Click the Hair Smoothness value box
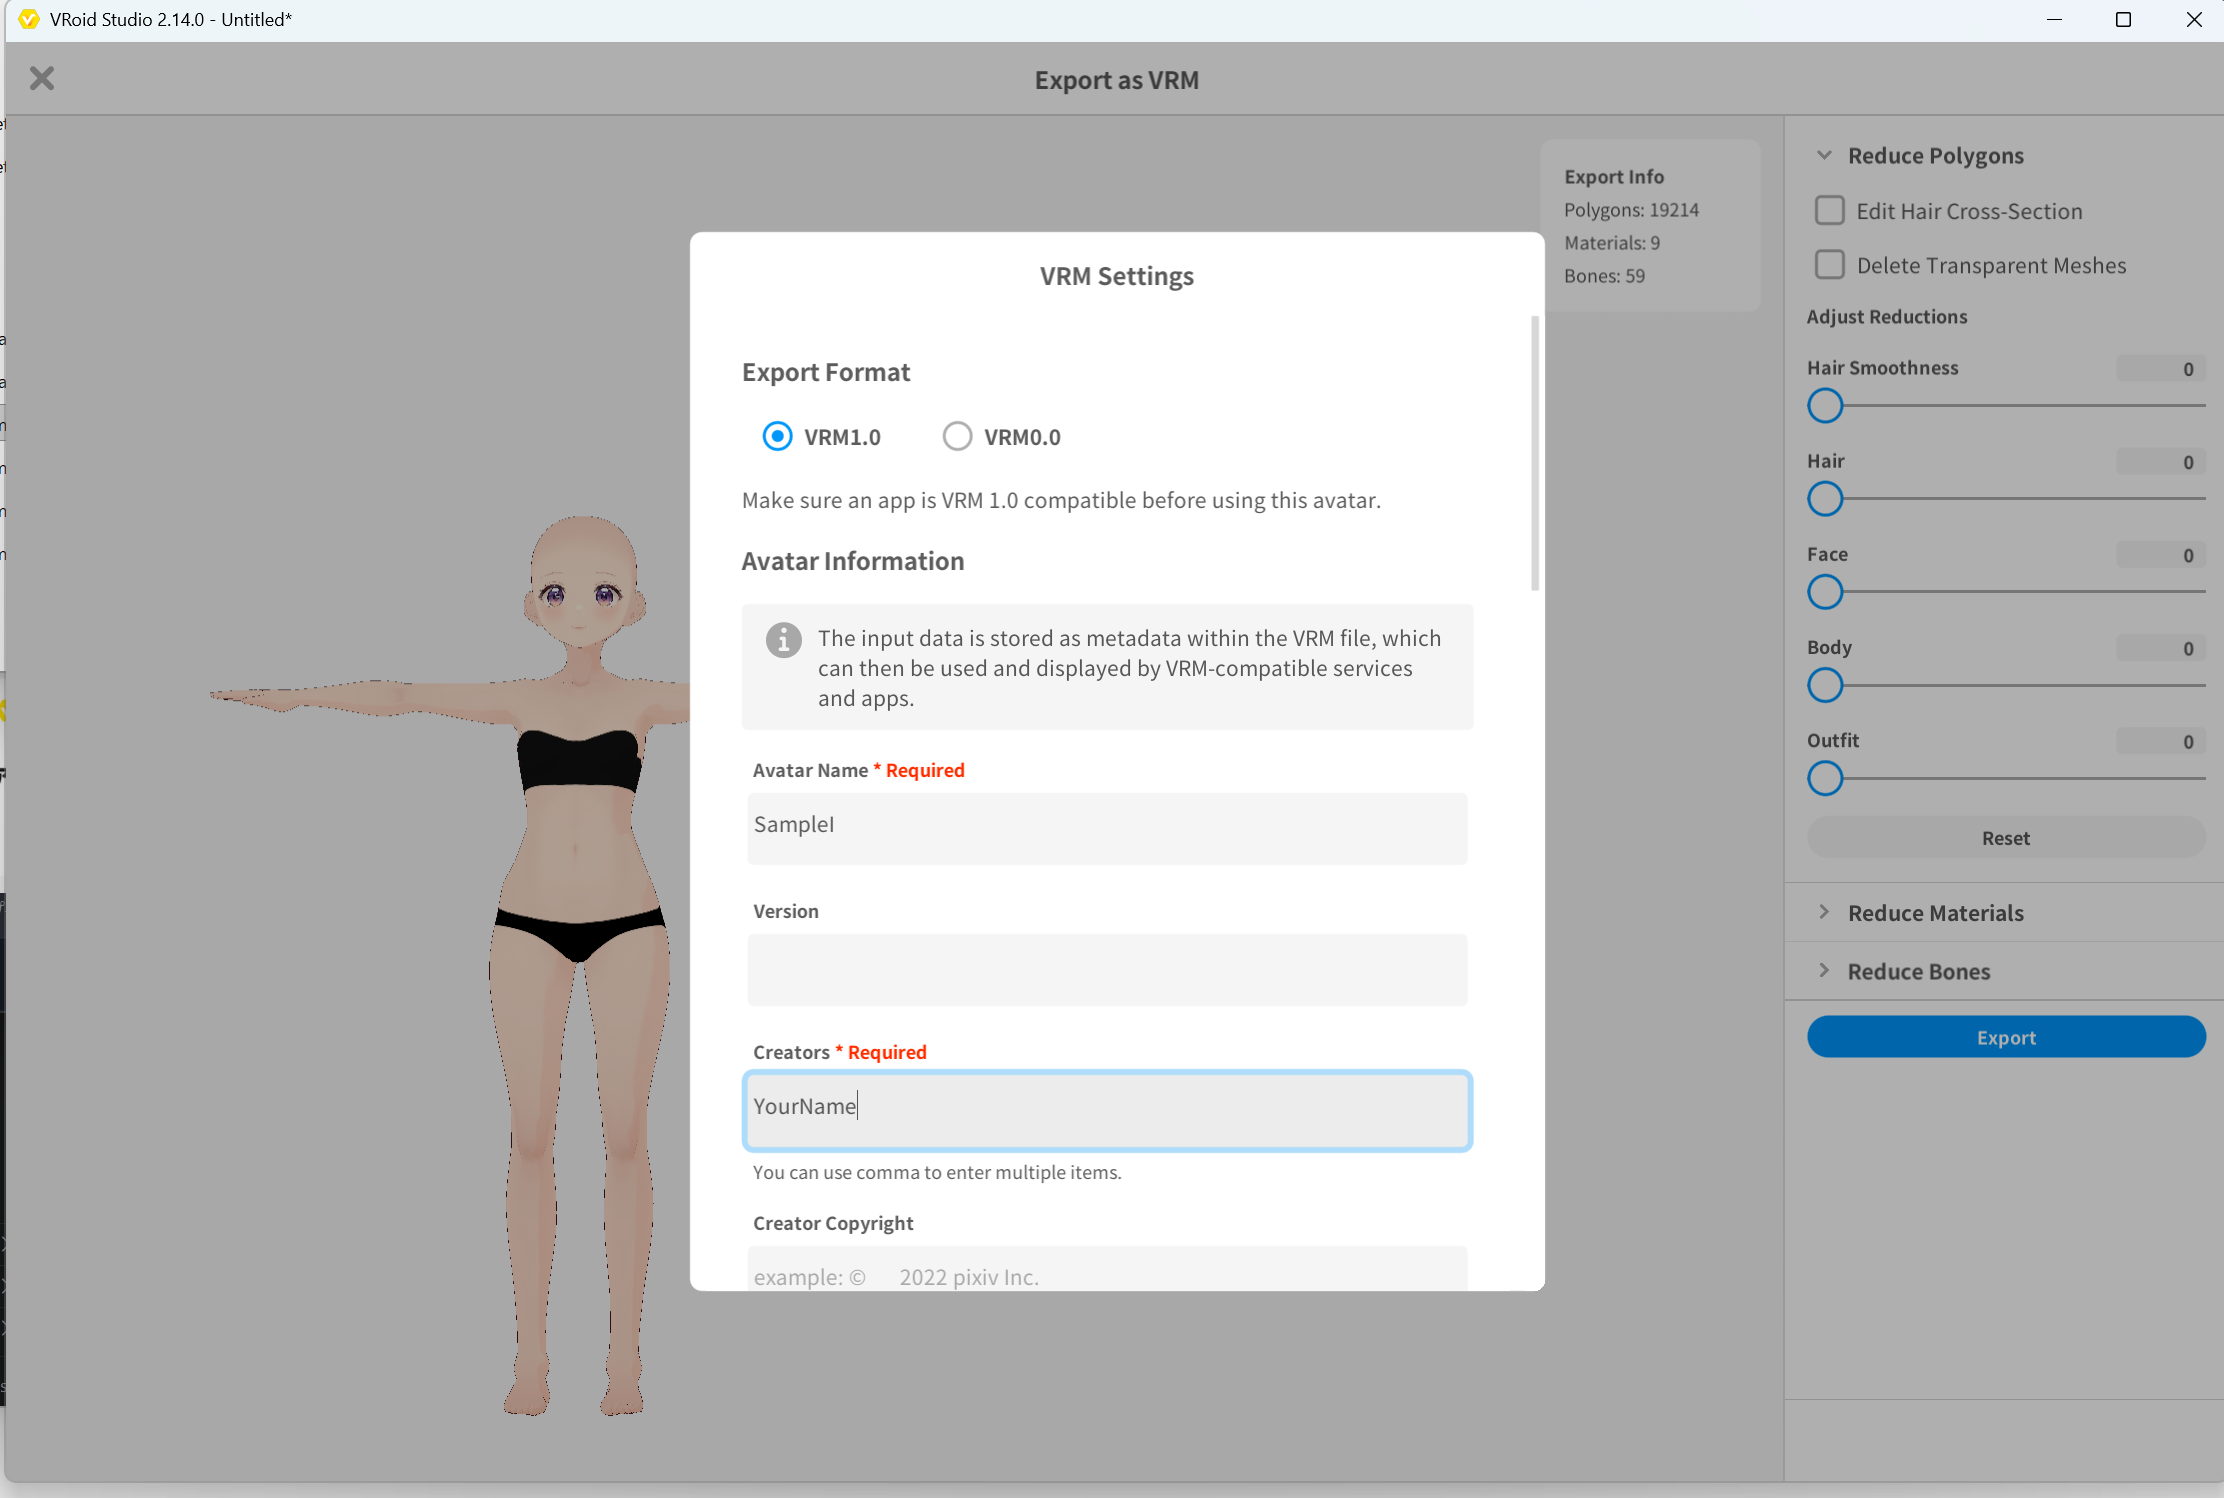The height and width of the screenshot is (1498, 2224). 2160,369
